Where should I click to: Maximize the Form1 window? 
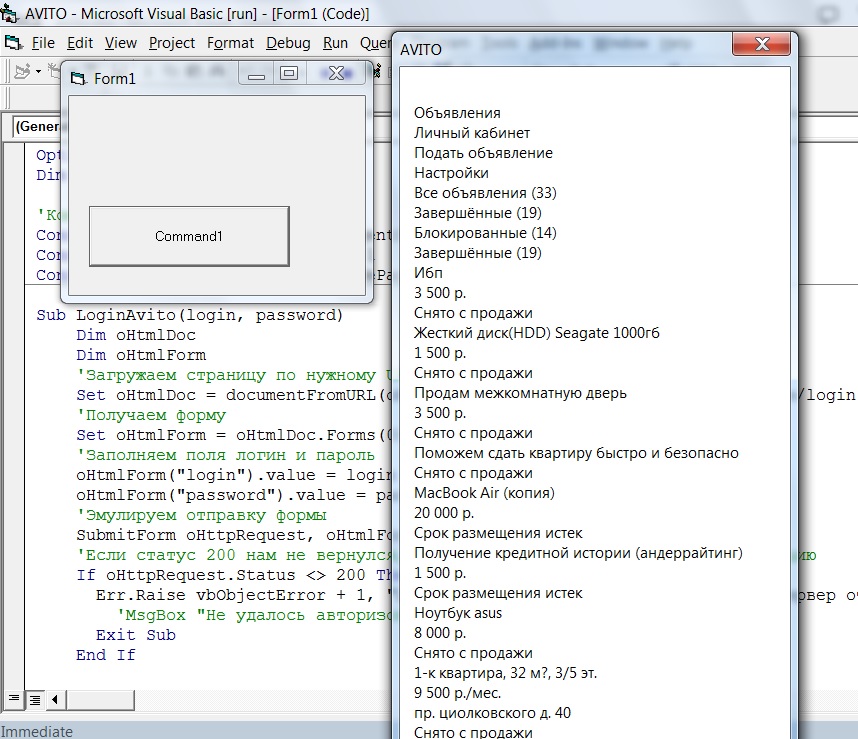click(x=289, y=74)
